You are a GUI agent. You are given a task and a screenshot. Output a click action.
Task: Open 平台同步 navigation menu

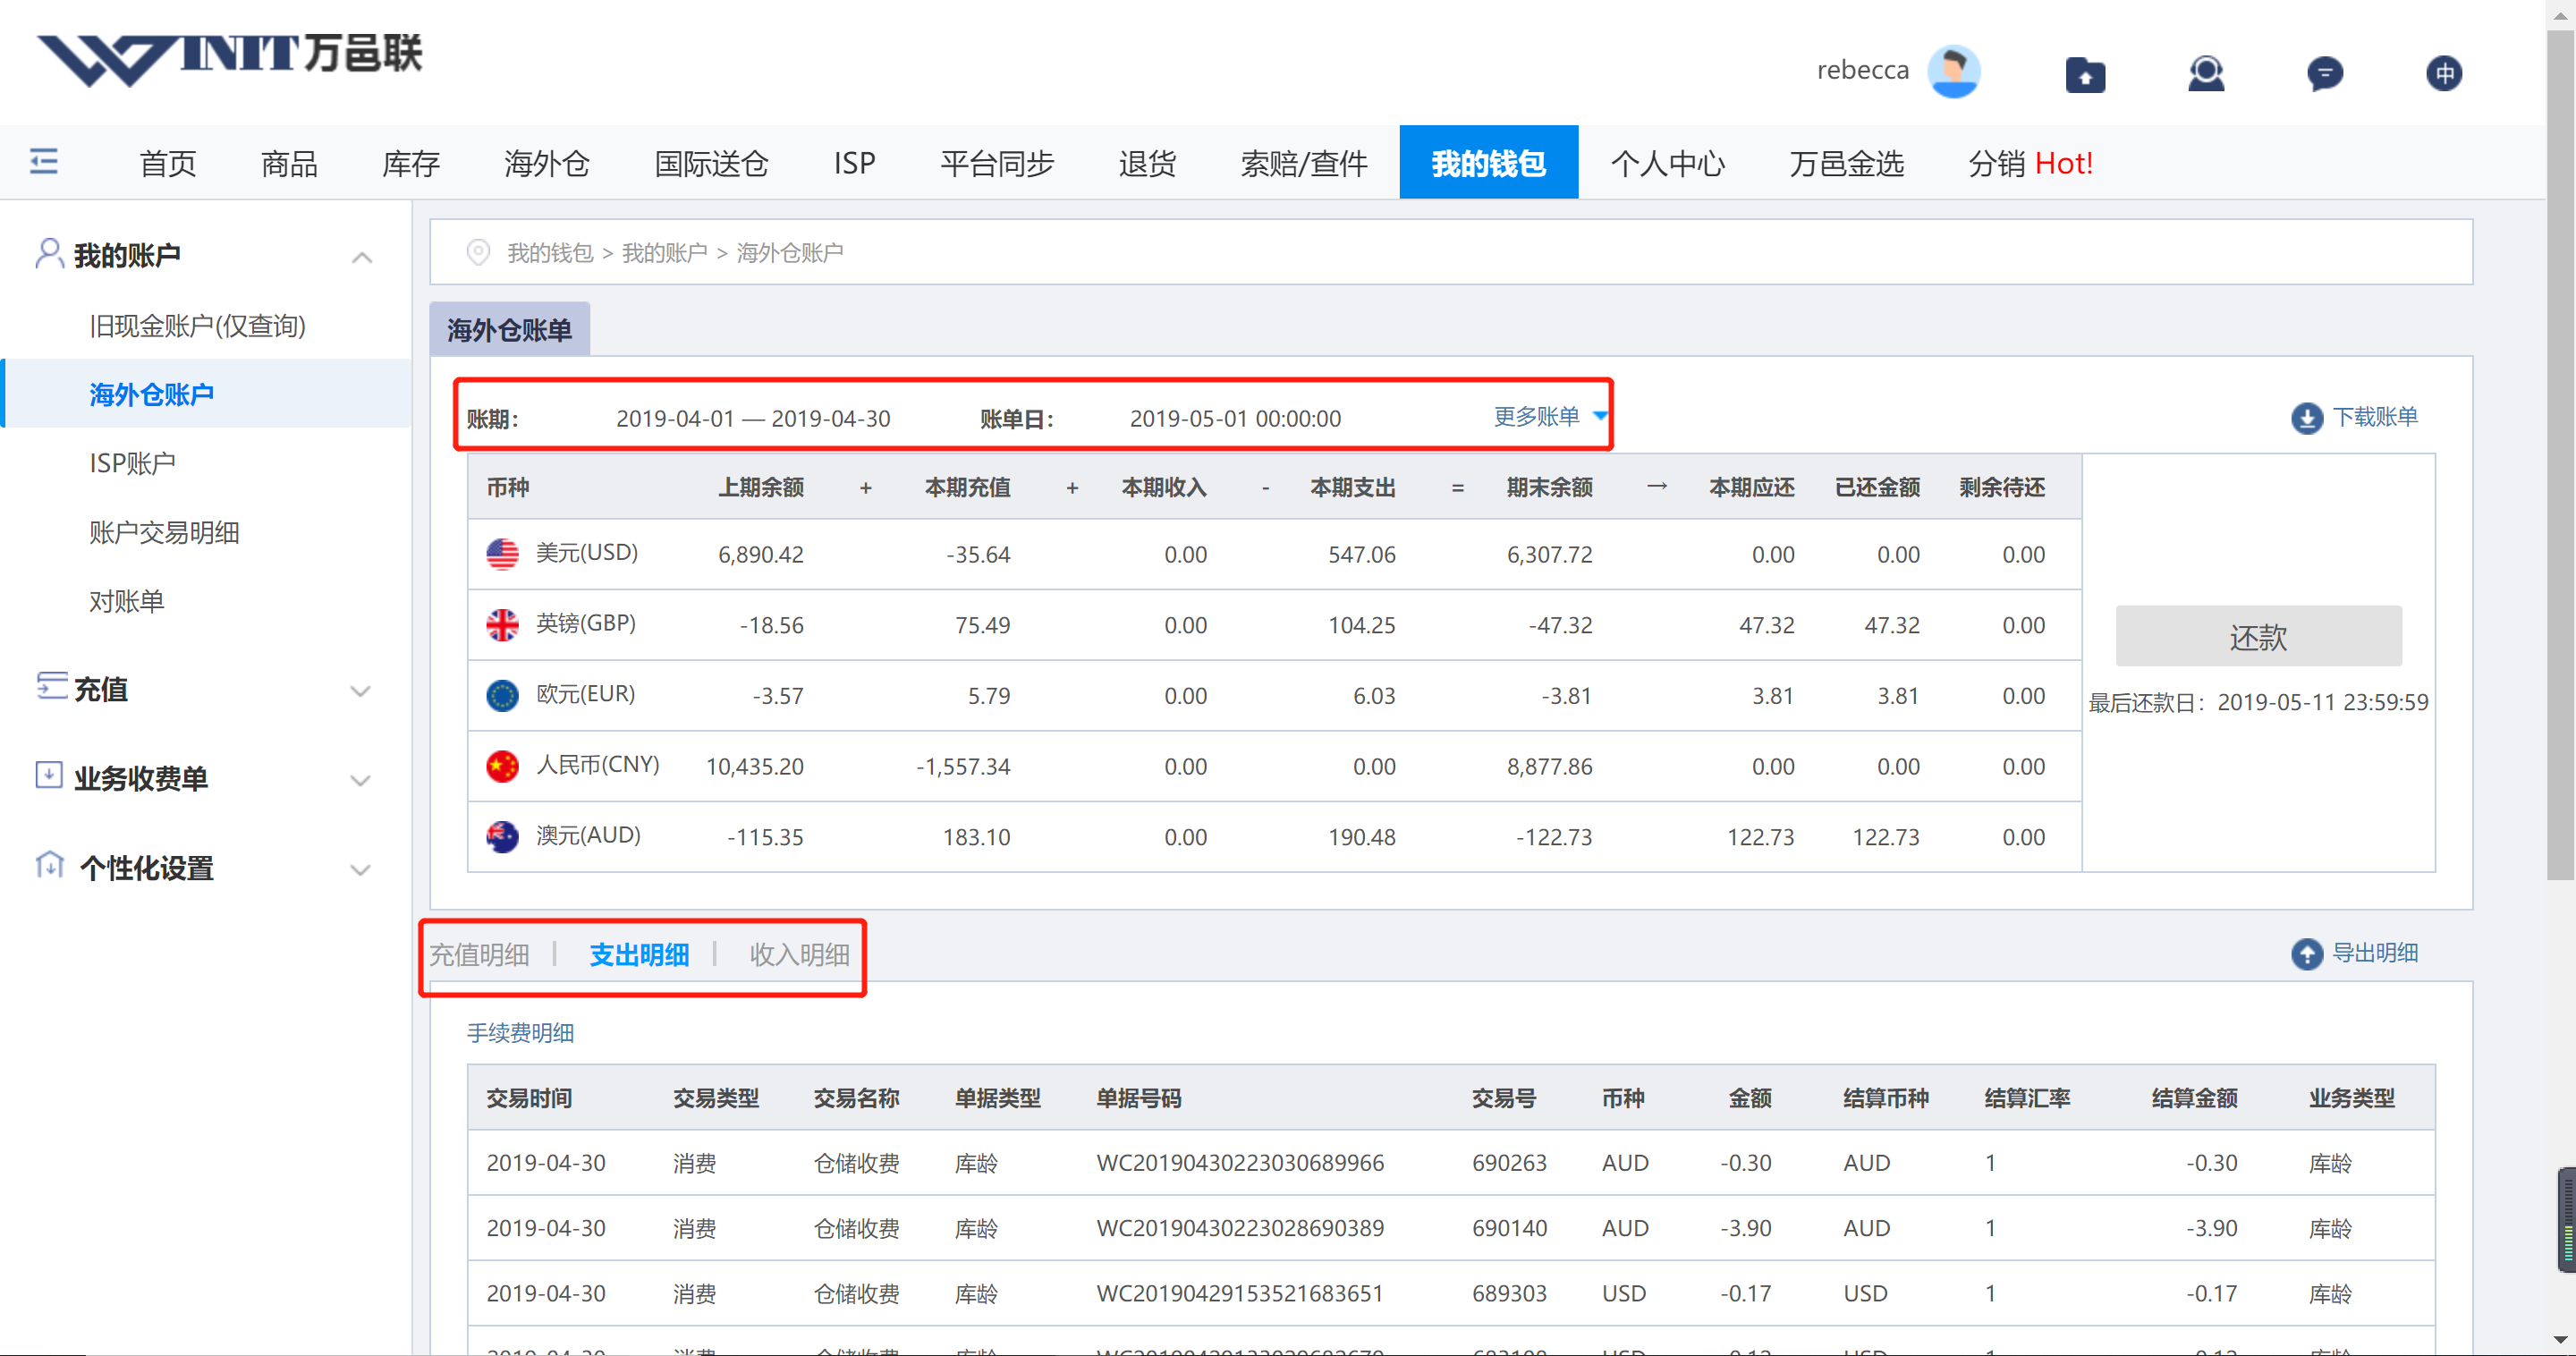click(997, 163)
